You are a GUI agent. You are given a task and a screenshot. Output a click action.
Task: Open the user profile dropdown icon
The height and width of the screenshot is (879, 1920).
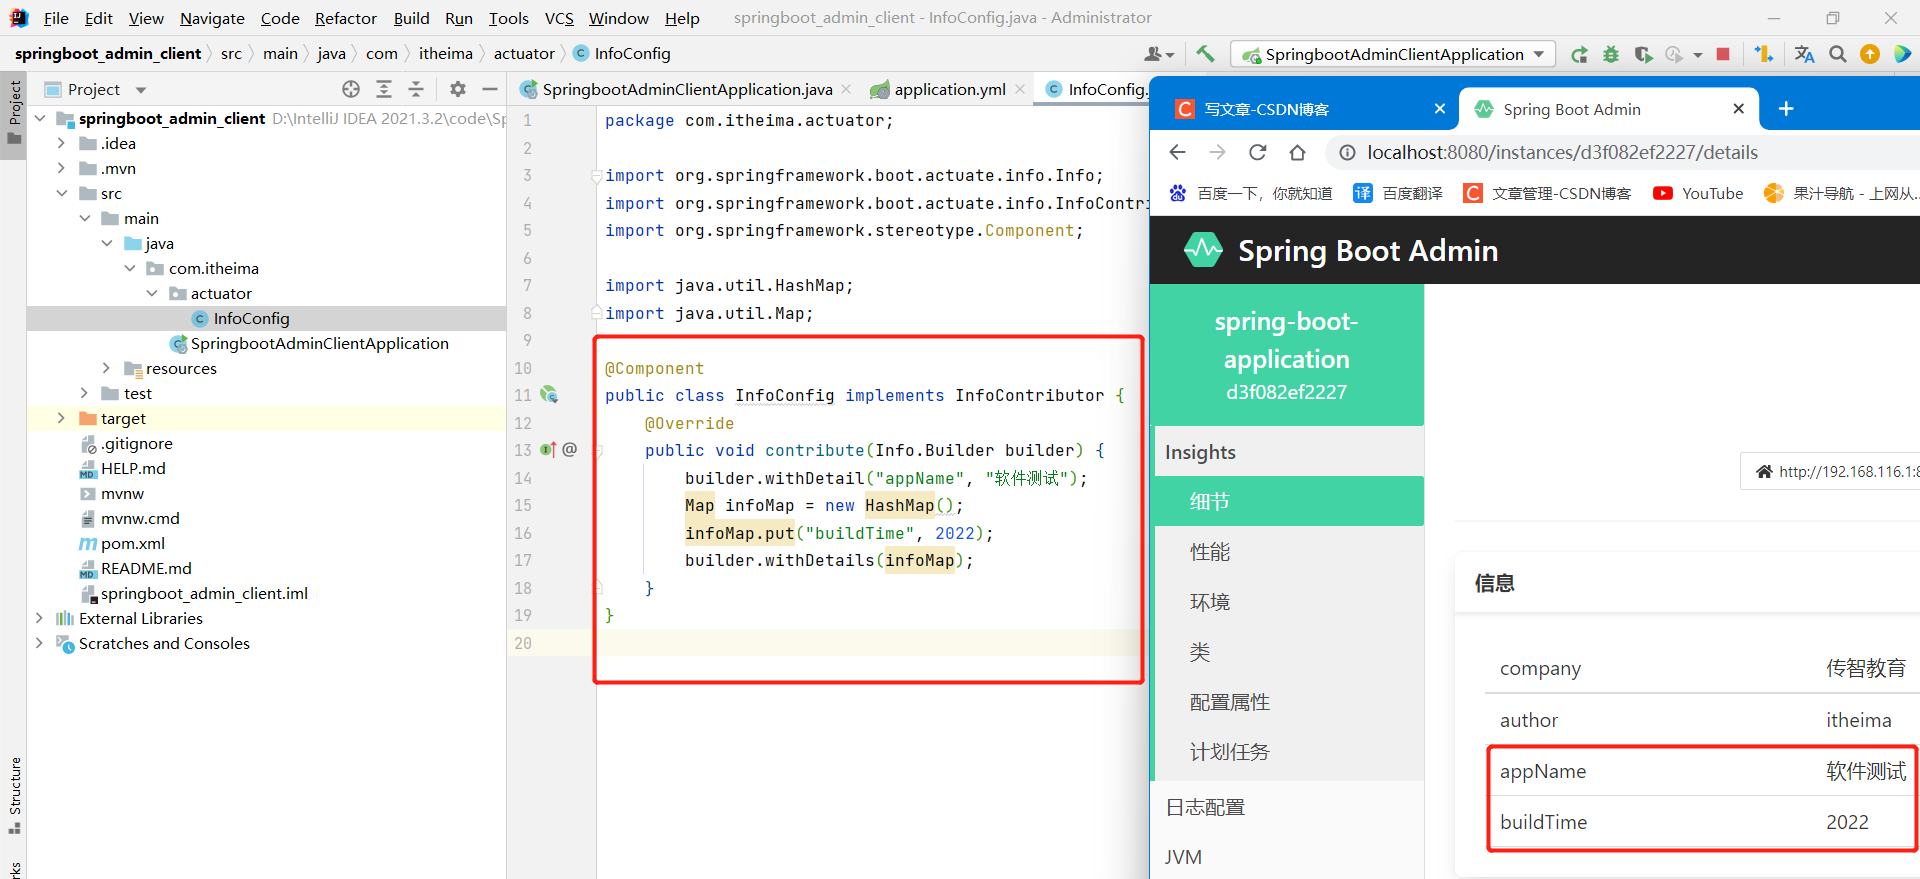[1159, 54]
